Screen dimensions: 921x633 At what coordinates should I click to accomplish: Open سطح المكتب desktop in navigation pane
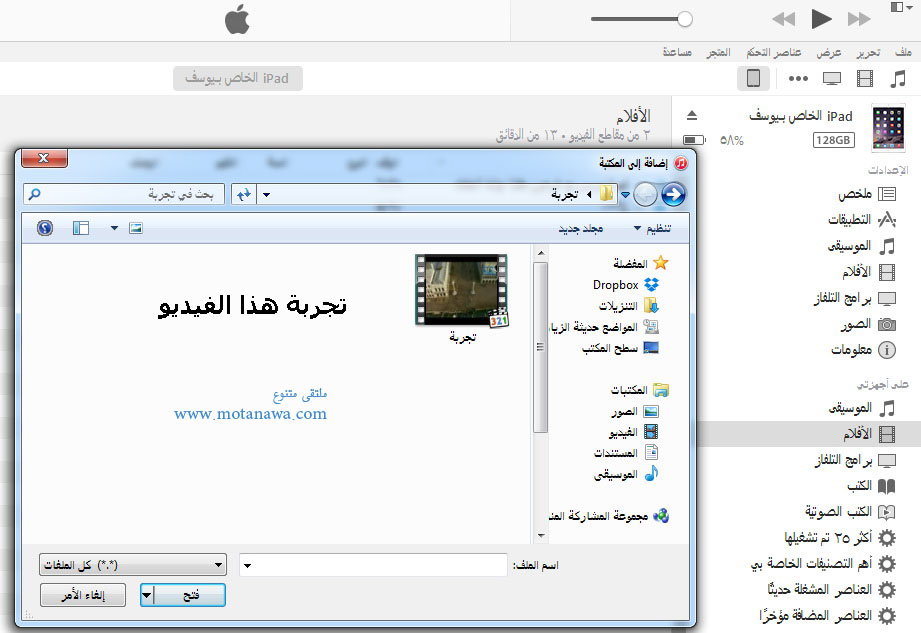click(x=620, y=348)
